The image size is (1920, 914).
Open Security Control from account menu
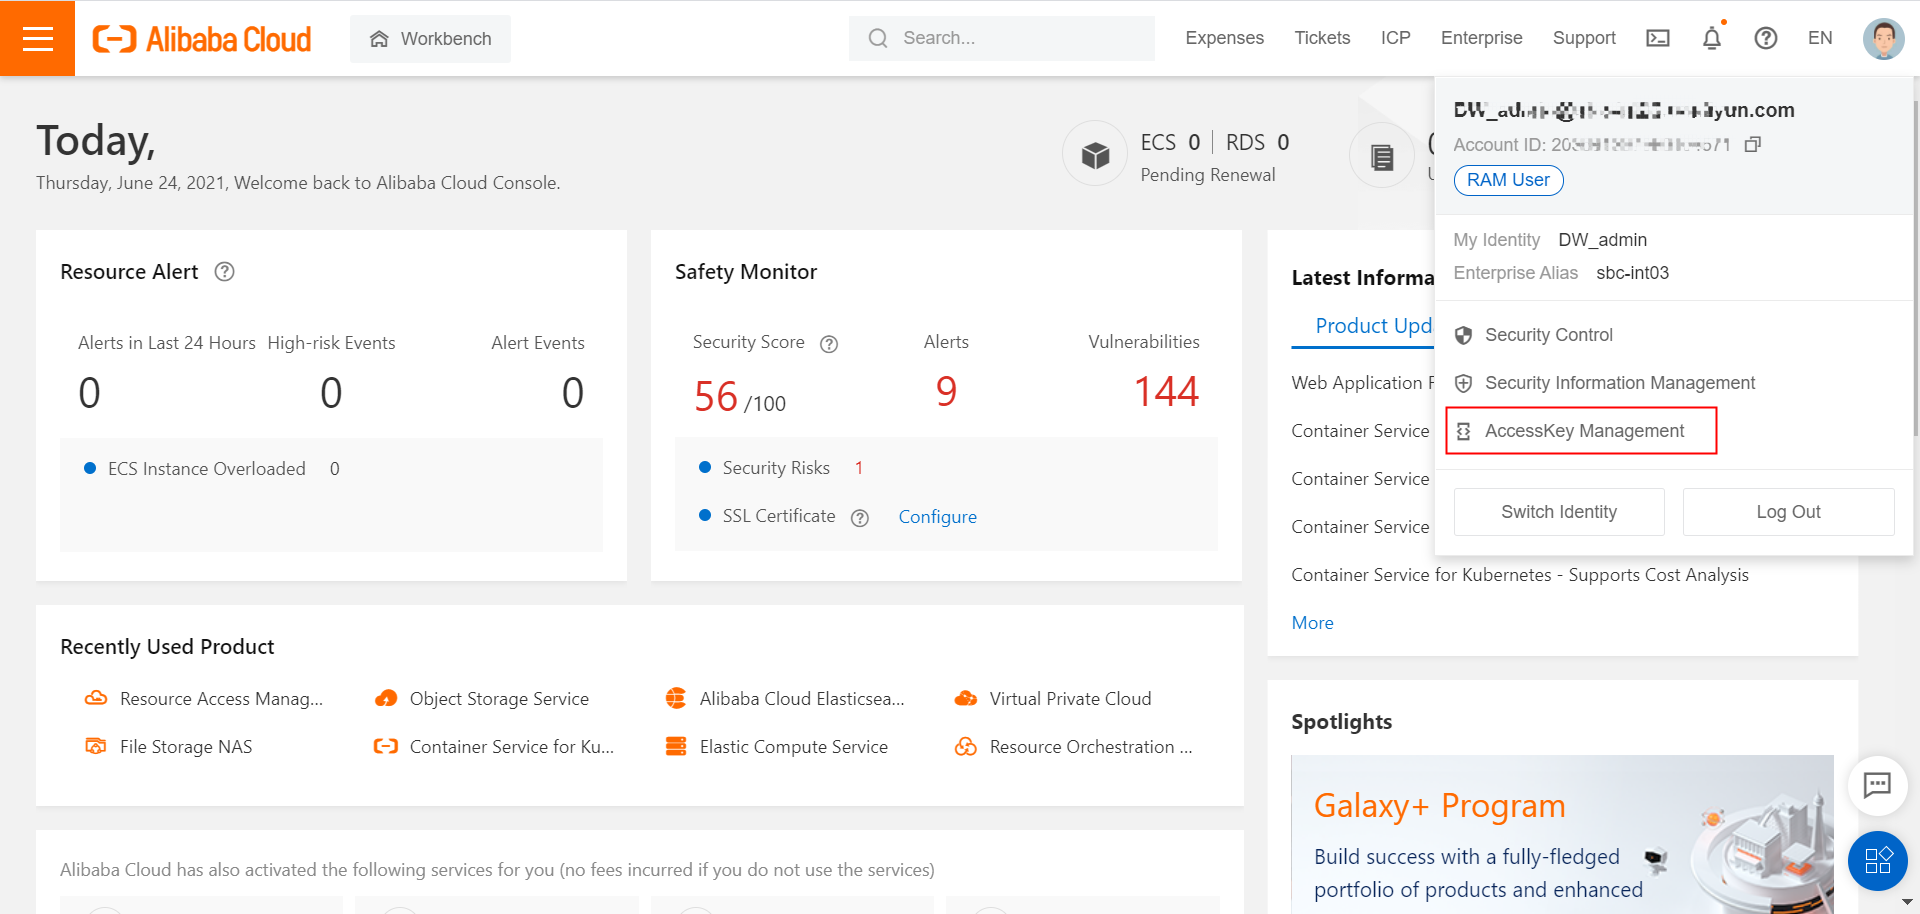tap(1548, 335)
